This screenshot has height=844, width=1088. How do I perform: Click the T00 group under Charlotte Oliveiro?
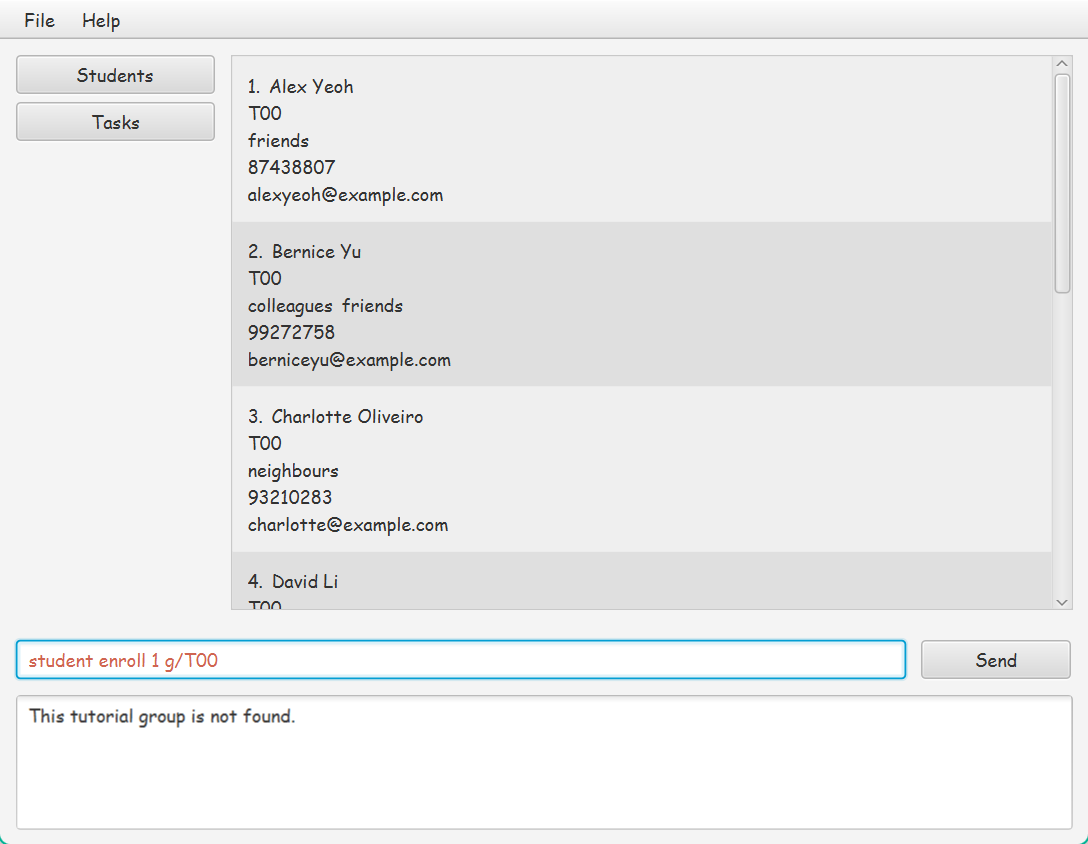264,444
